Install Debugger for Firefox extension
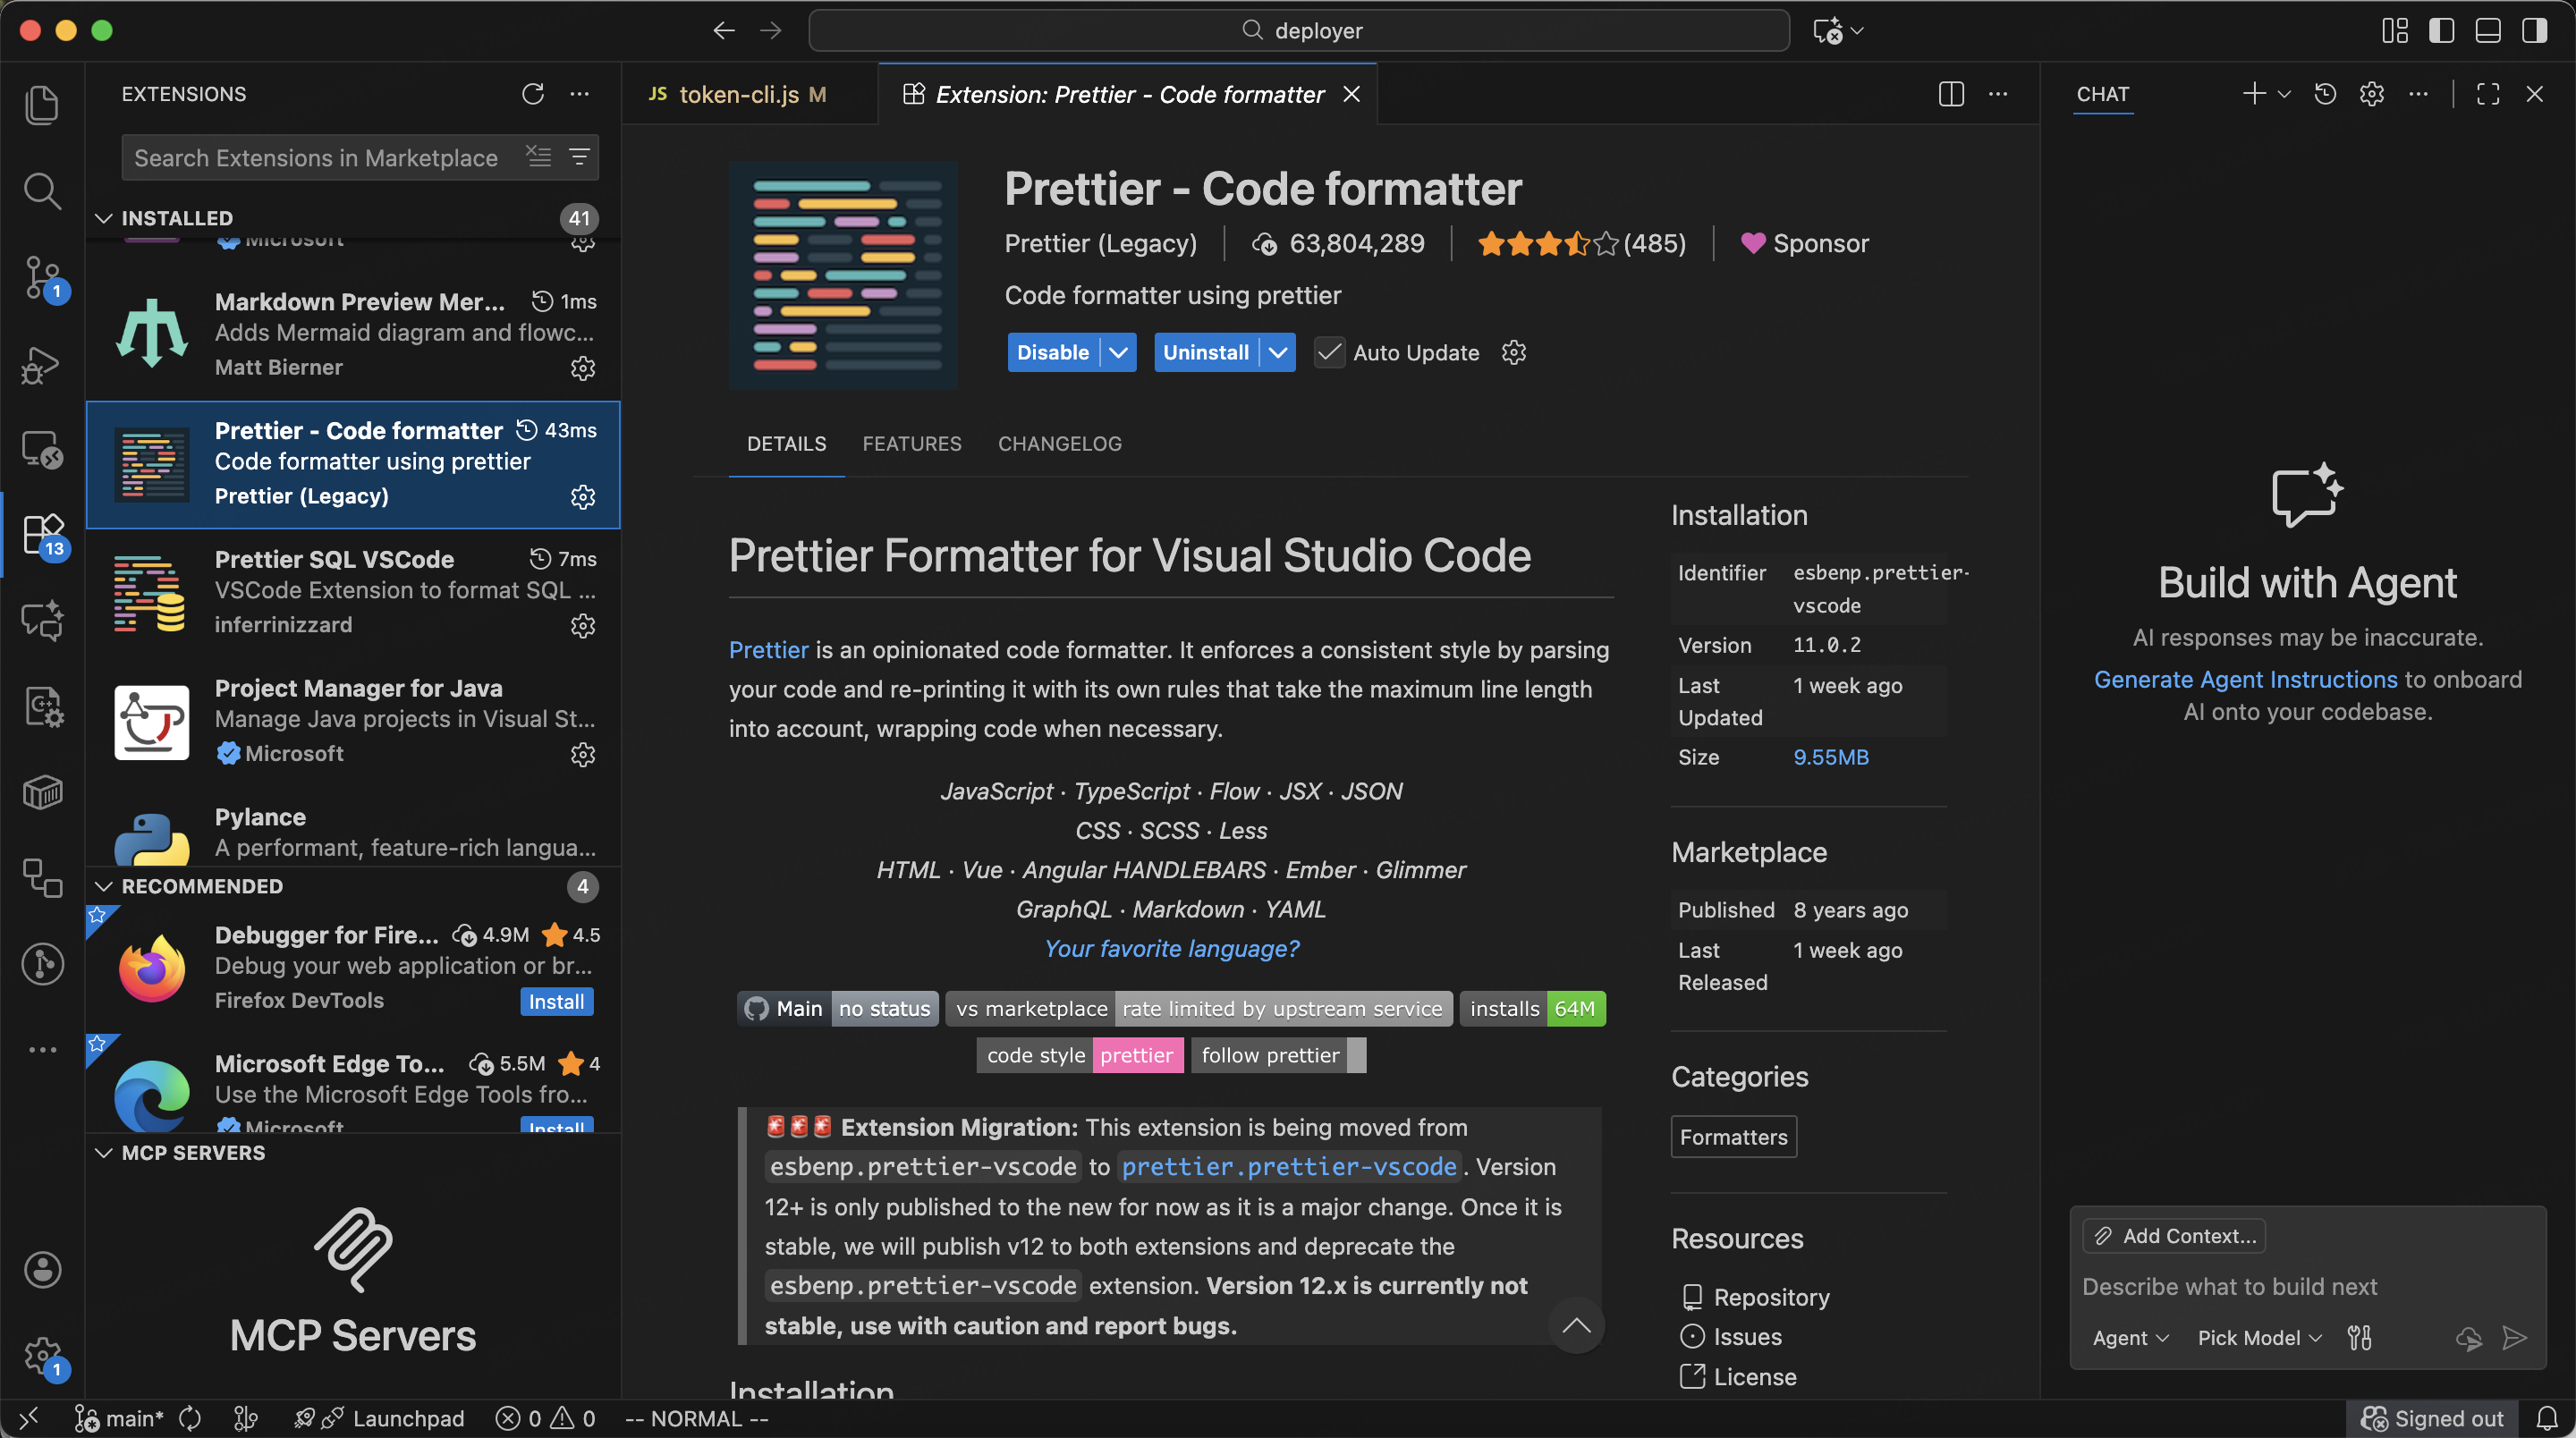The width and height of the screenshot is (2576, 1438). pos(556,1001)
